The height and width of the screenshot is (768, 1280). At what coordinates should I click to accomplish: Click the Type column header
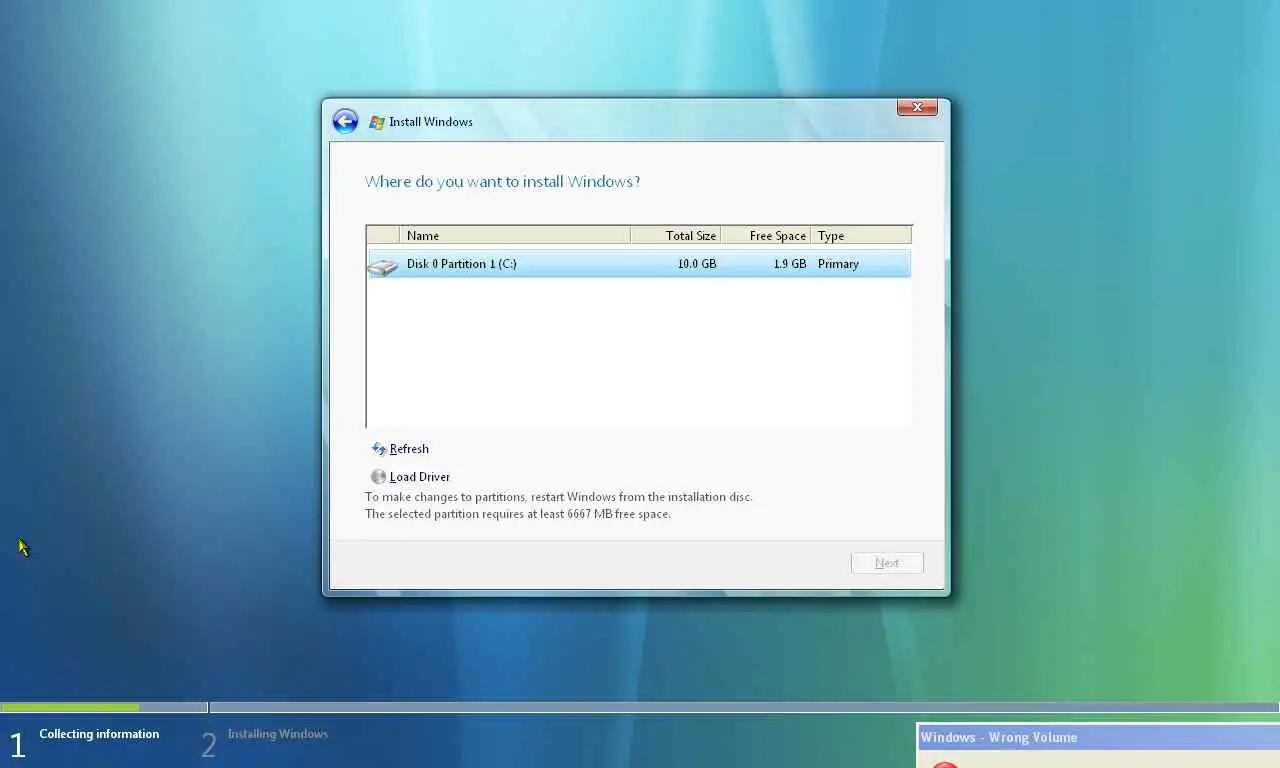[861, 235]
